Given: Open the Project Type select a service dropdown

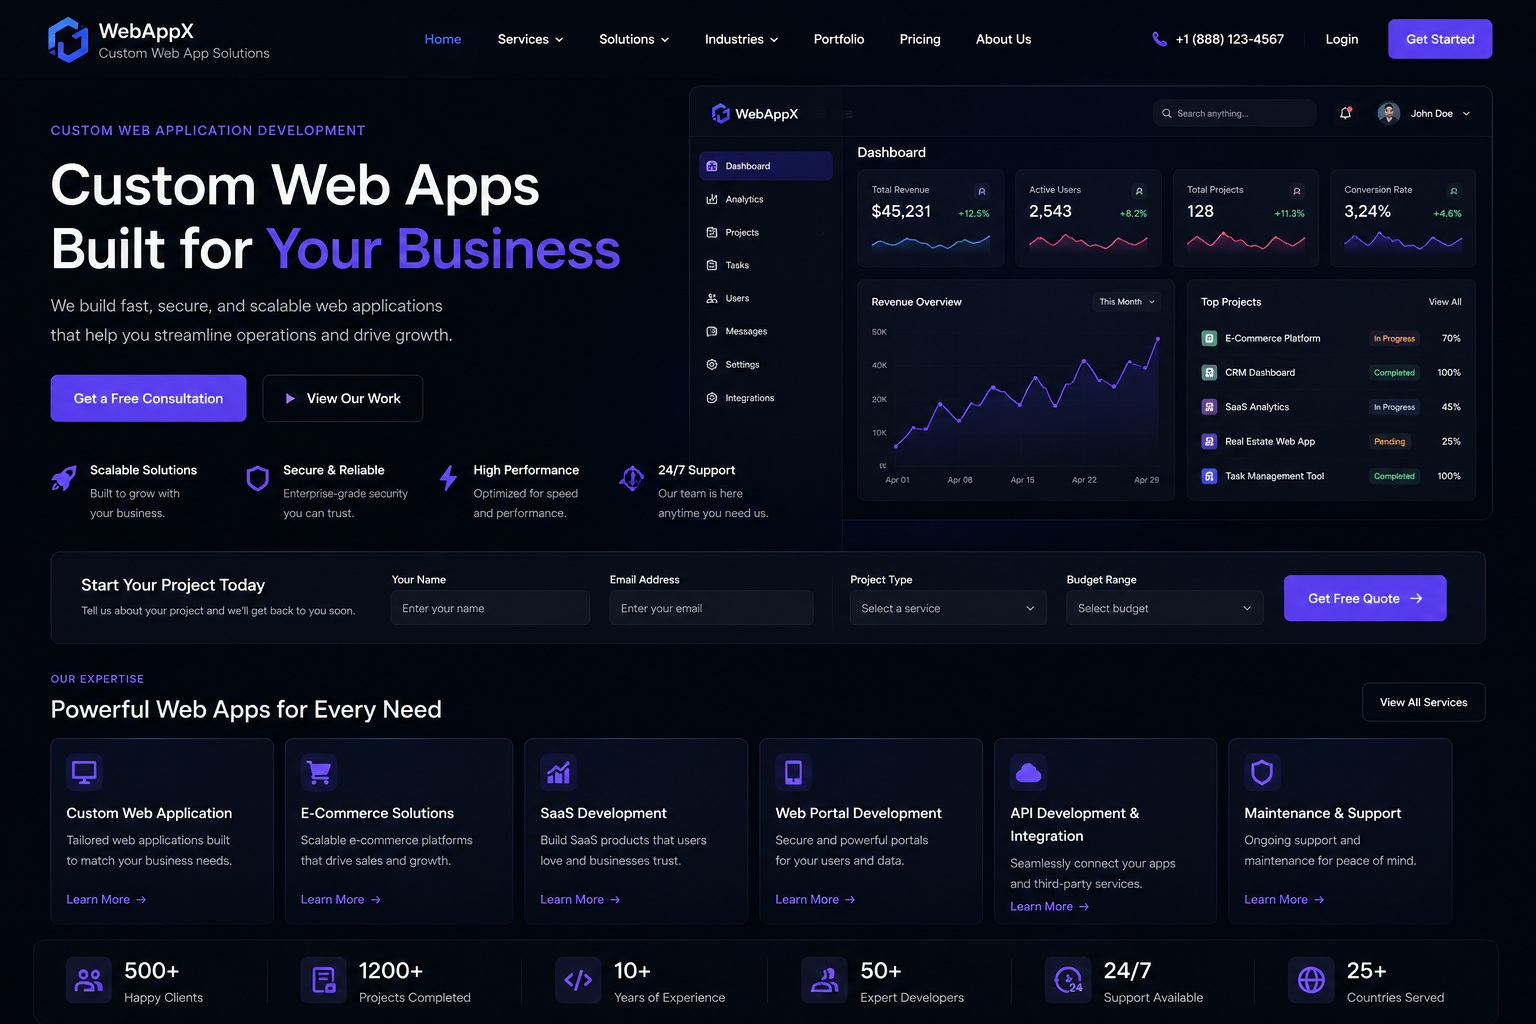Looking at the screenshot, I should pos(948,608).
